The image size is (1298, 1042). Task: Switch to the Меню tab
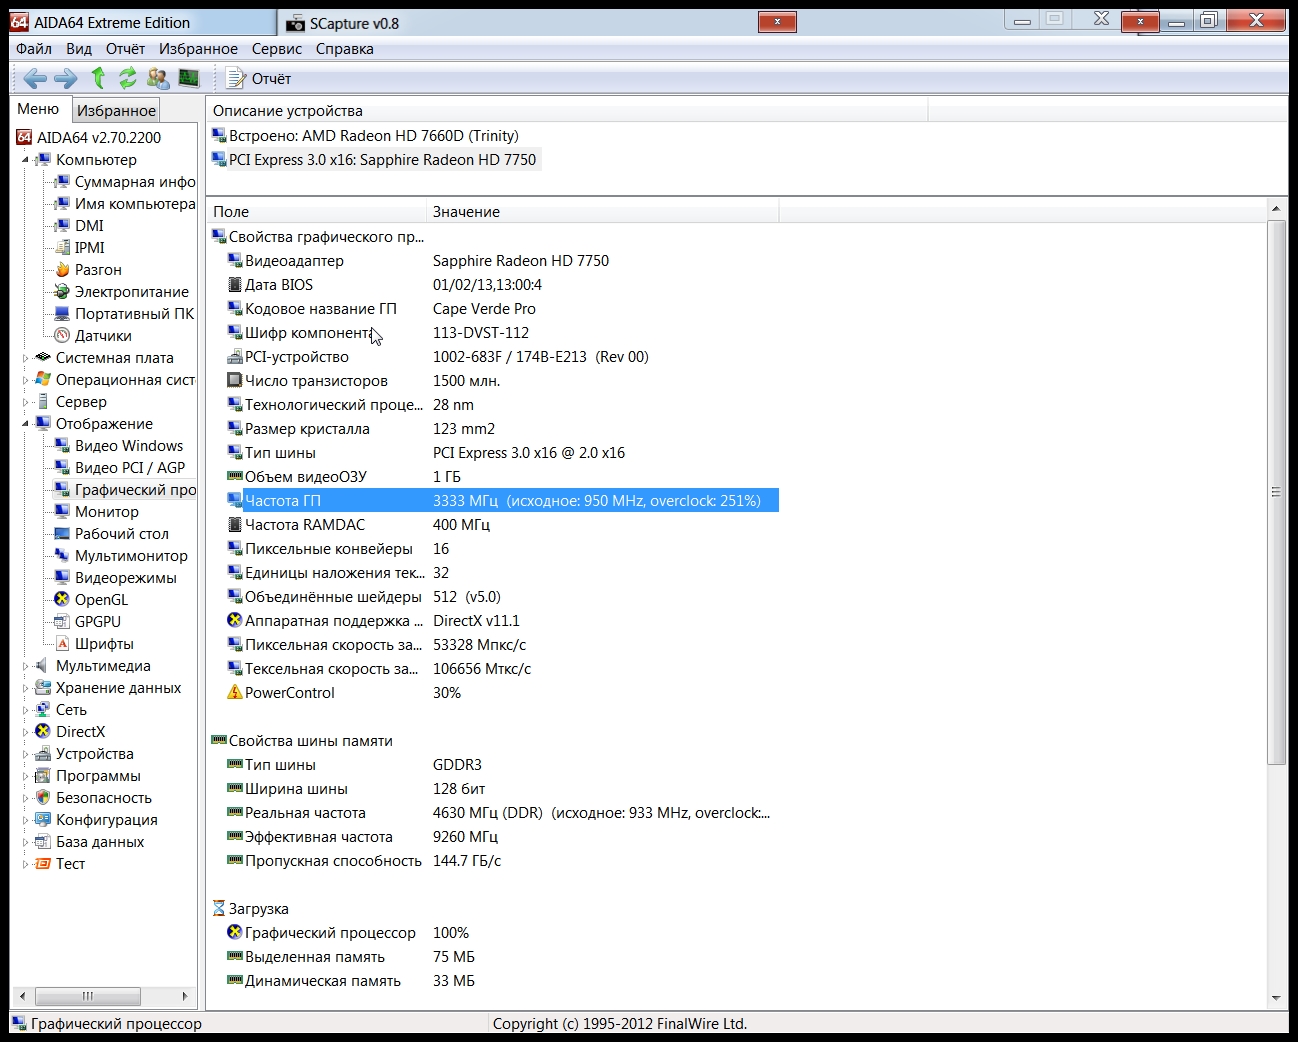(x=38, y=109)
